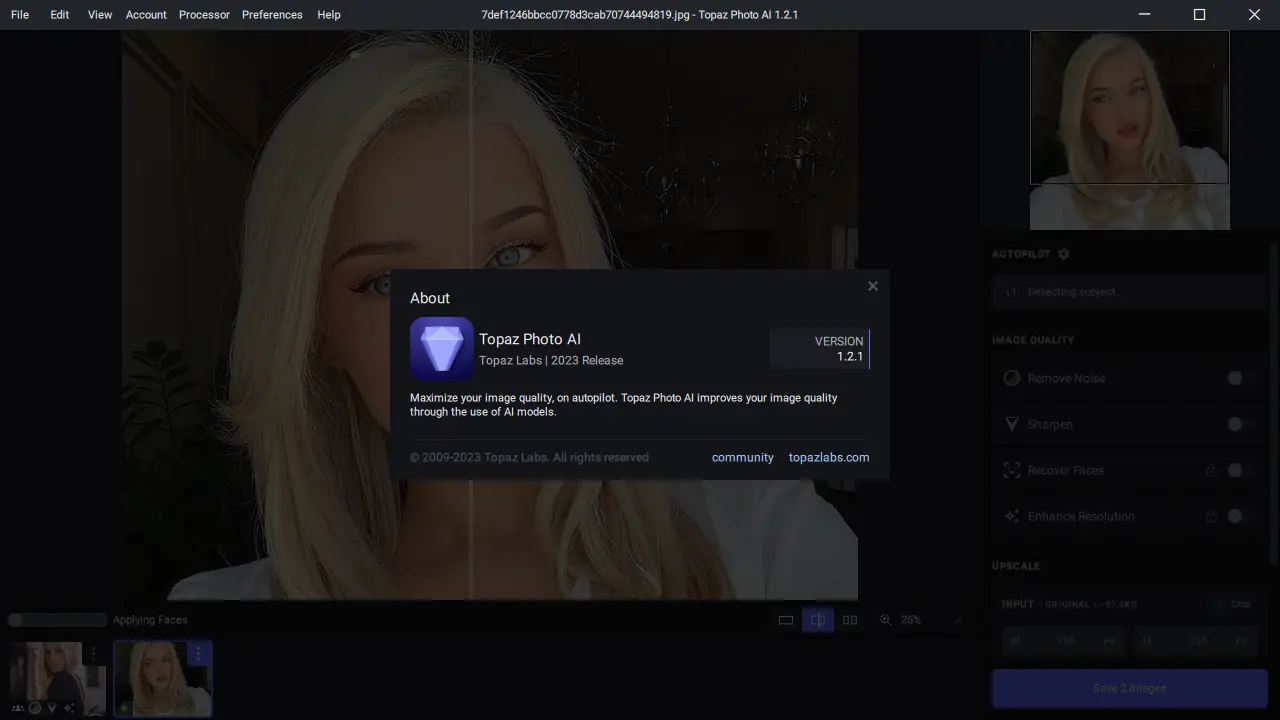Click the Enhance Resolution sparkle icon

[1011, 516]
